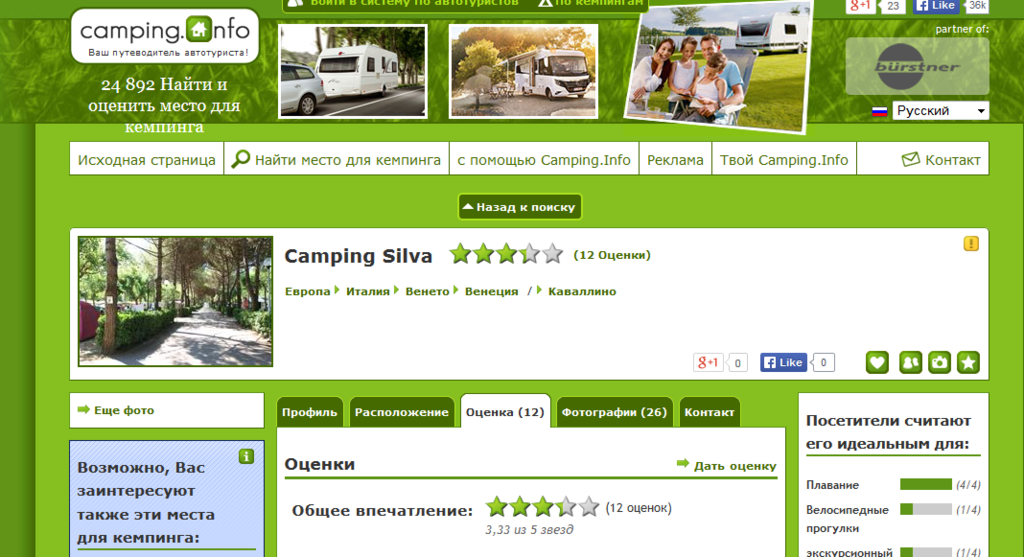Screen dimensions: 1024x557
Task: Click the Плавание rating bar
Action: [x=926, y=485]
